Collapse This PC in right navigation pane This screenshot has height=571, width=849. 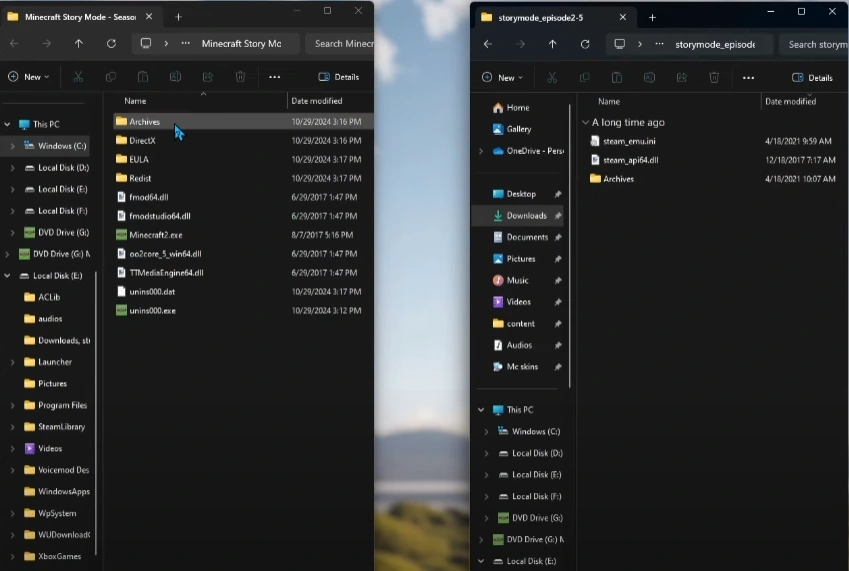[x=481, y=410]
